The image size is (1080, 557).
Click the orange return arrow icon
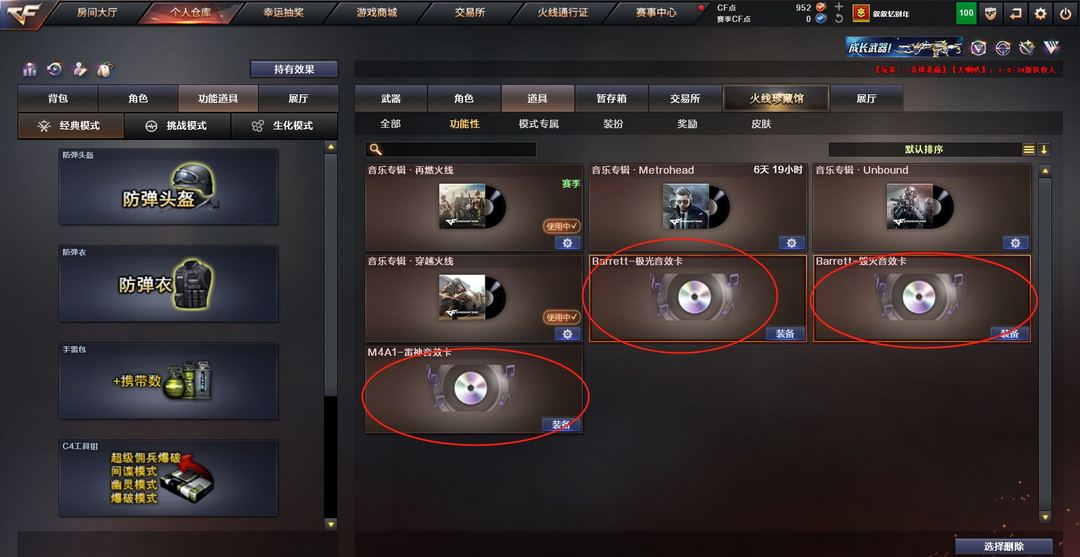point(1016,12)
